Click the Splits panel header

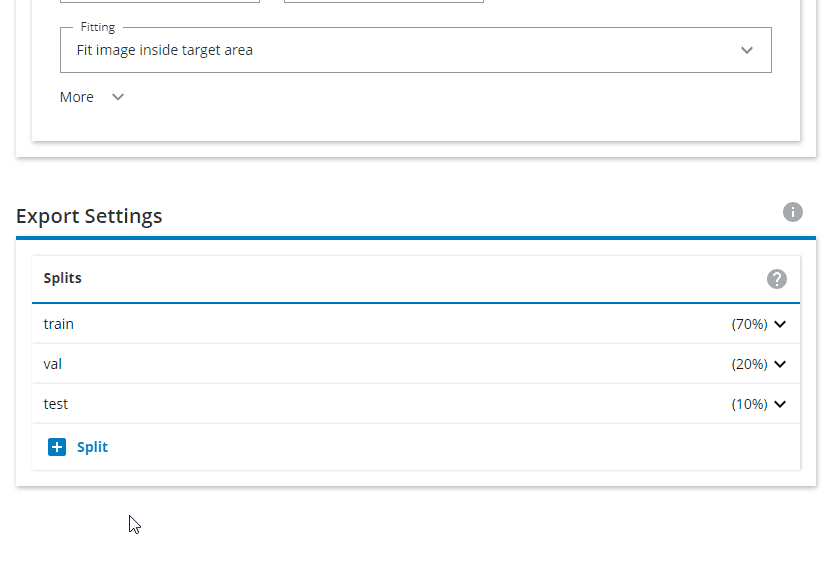point(63,278)
